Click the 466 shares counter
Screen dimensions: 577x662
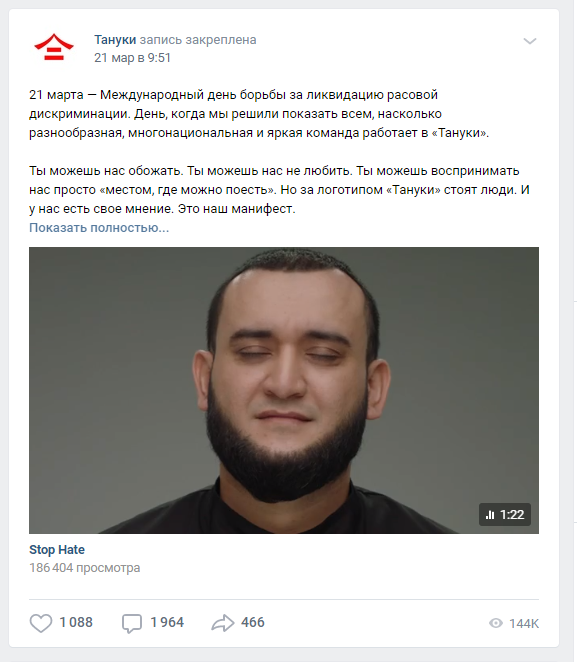coord(253,622)
